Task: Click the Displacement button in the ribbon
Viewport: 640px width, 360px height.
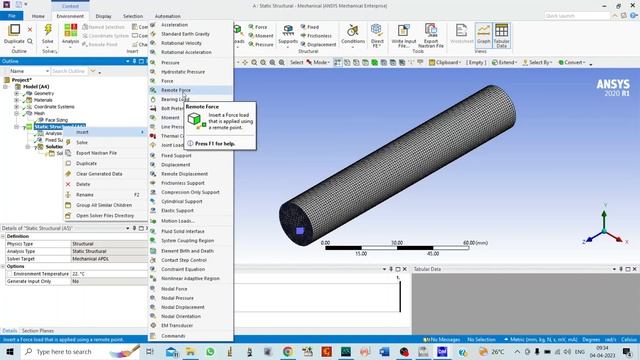Action: [x=318, y=44]
